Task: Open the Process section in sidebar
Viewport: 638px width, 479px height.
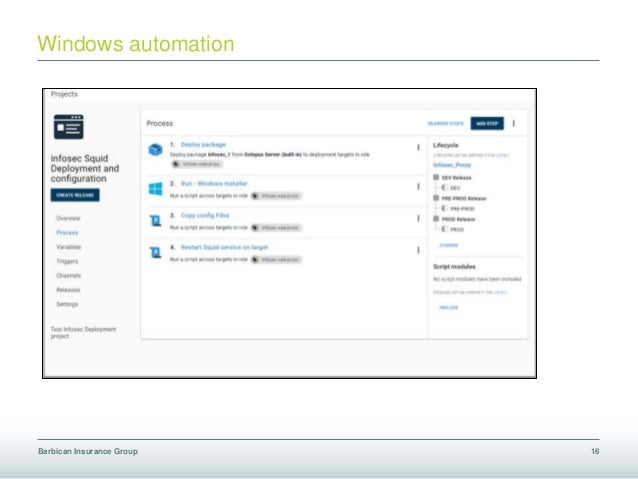Action: [x=67, y=232]
